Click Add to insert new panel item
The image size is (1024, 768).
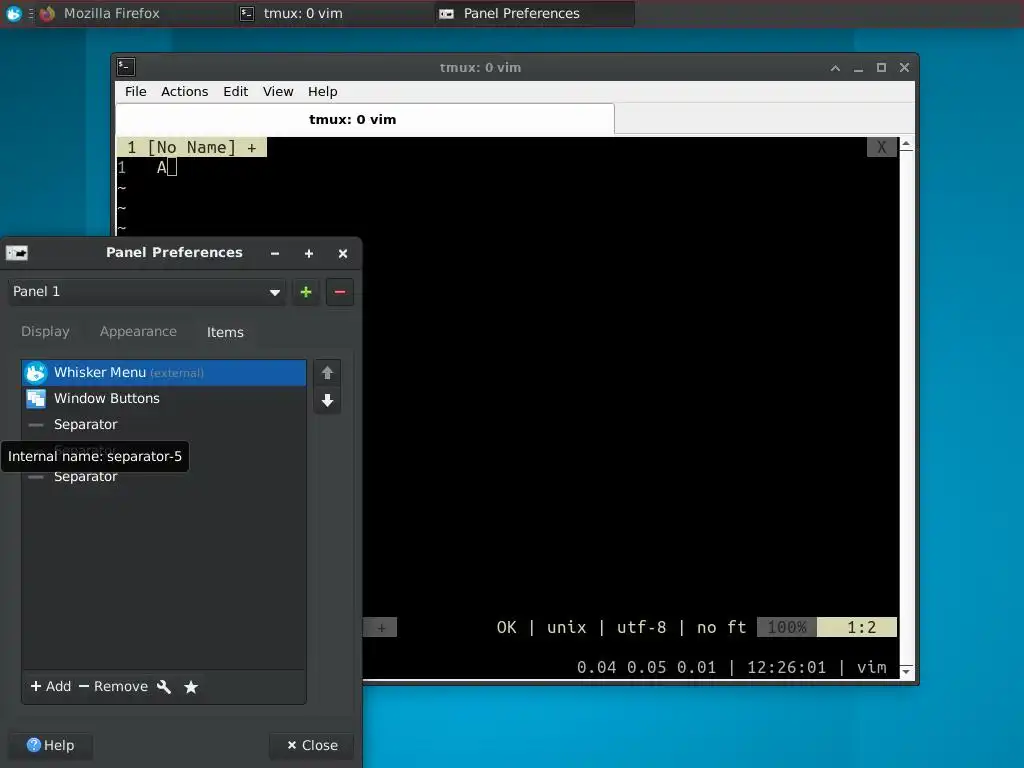point(50,686)
